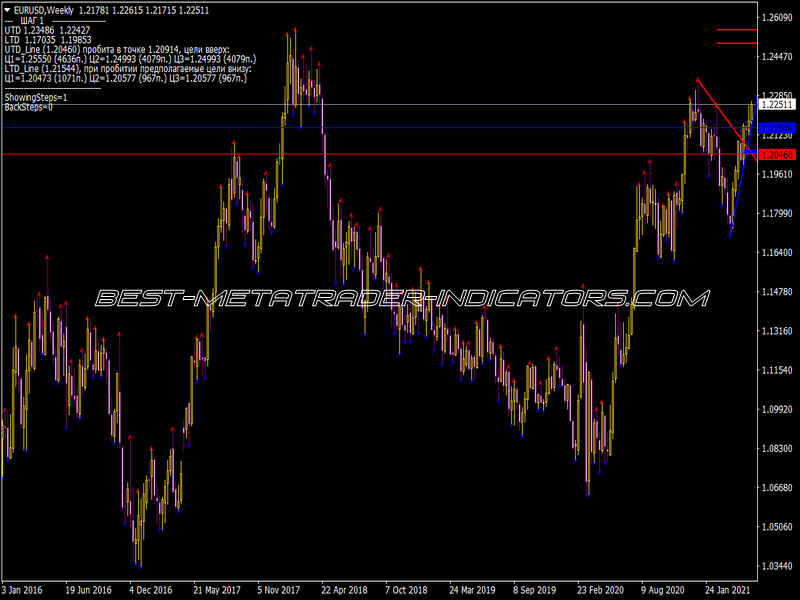Click the '19 Jun 2016' date label
The image size is (800, 600).
(x=88, y=590)
